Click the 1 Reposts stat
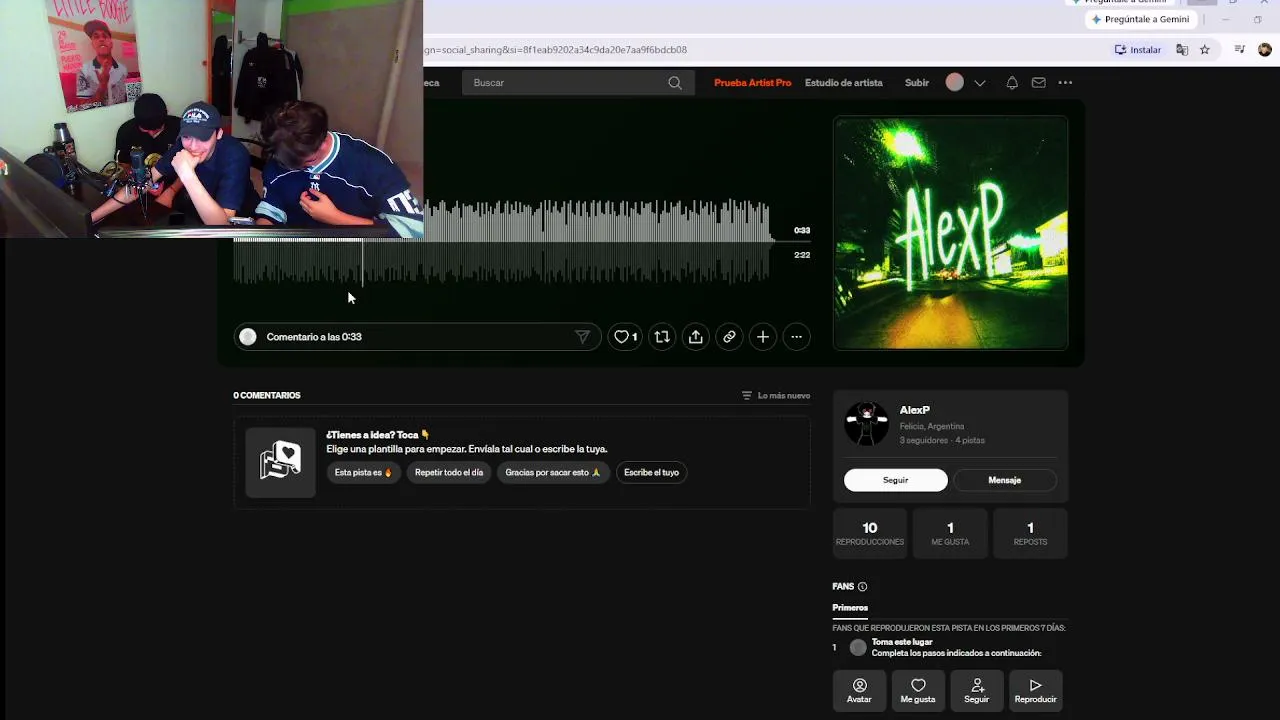 [1030, 533]
